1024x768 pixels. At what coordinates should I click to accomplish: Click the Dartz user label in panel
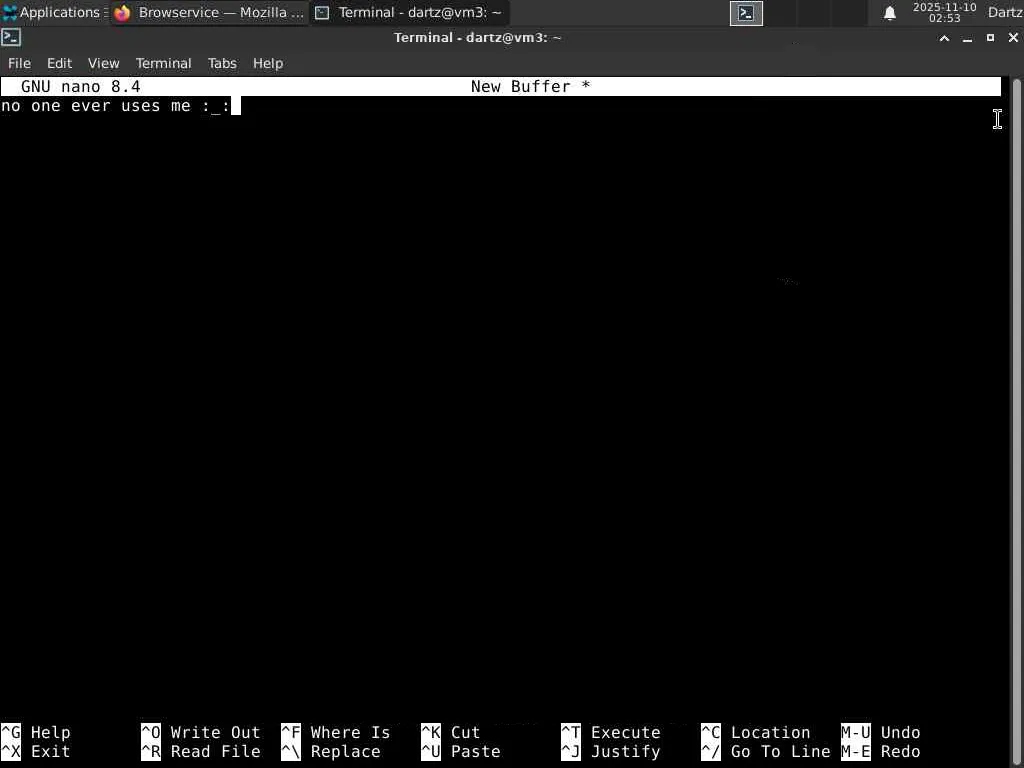(1005, 12)
